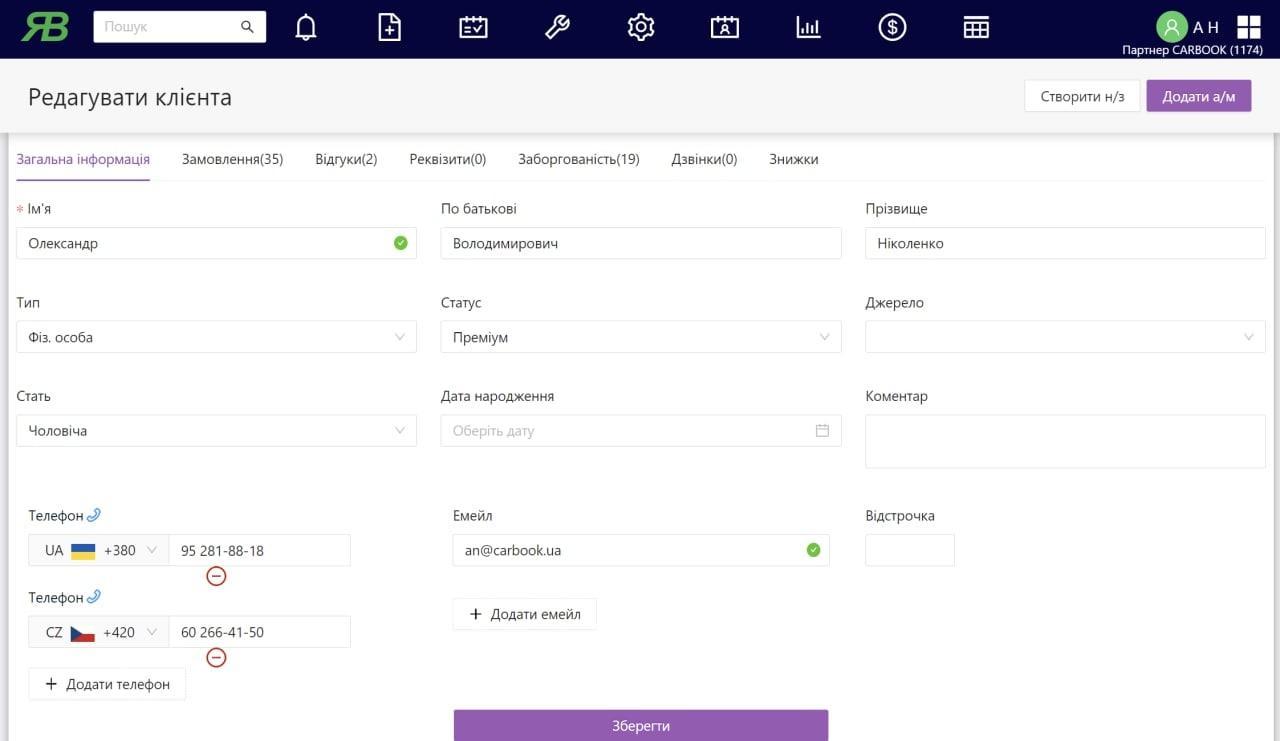Open the settings gear icon

tap(640, 27)
